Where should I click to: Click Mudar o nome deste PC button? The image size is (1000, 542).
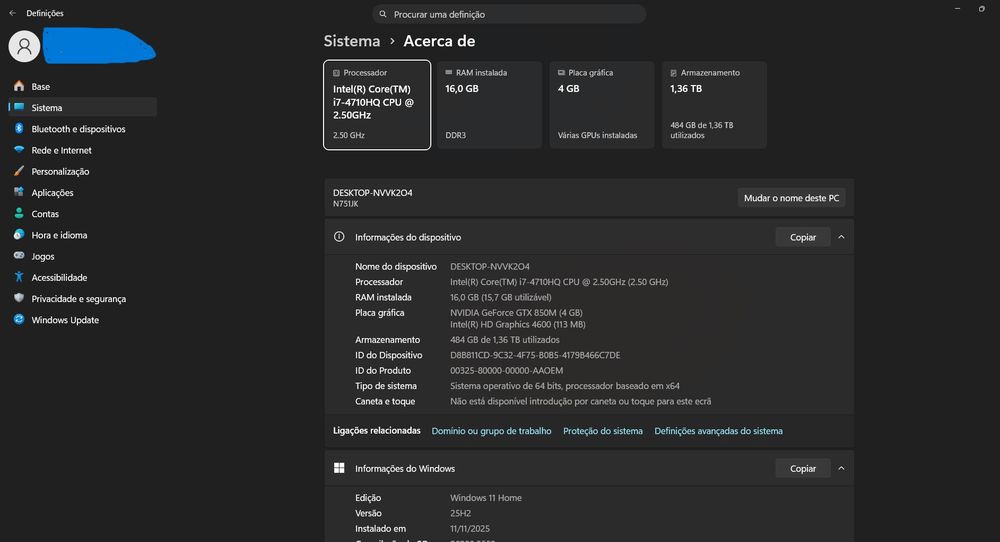pyautogui.click(x=791, y=198)
